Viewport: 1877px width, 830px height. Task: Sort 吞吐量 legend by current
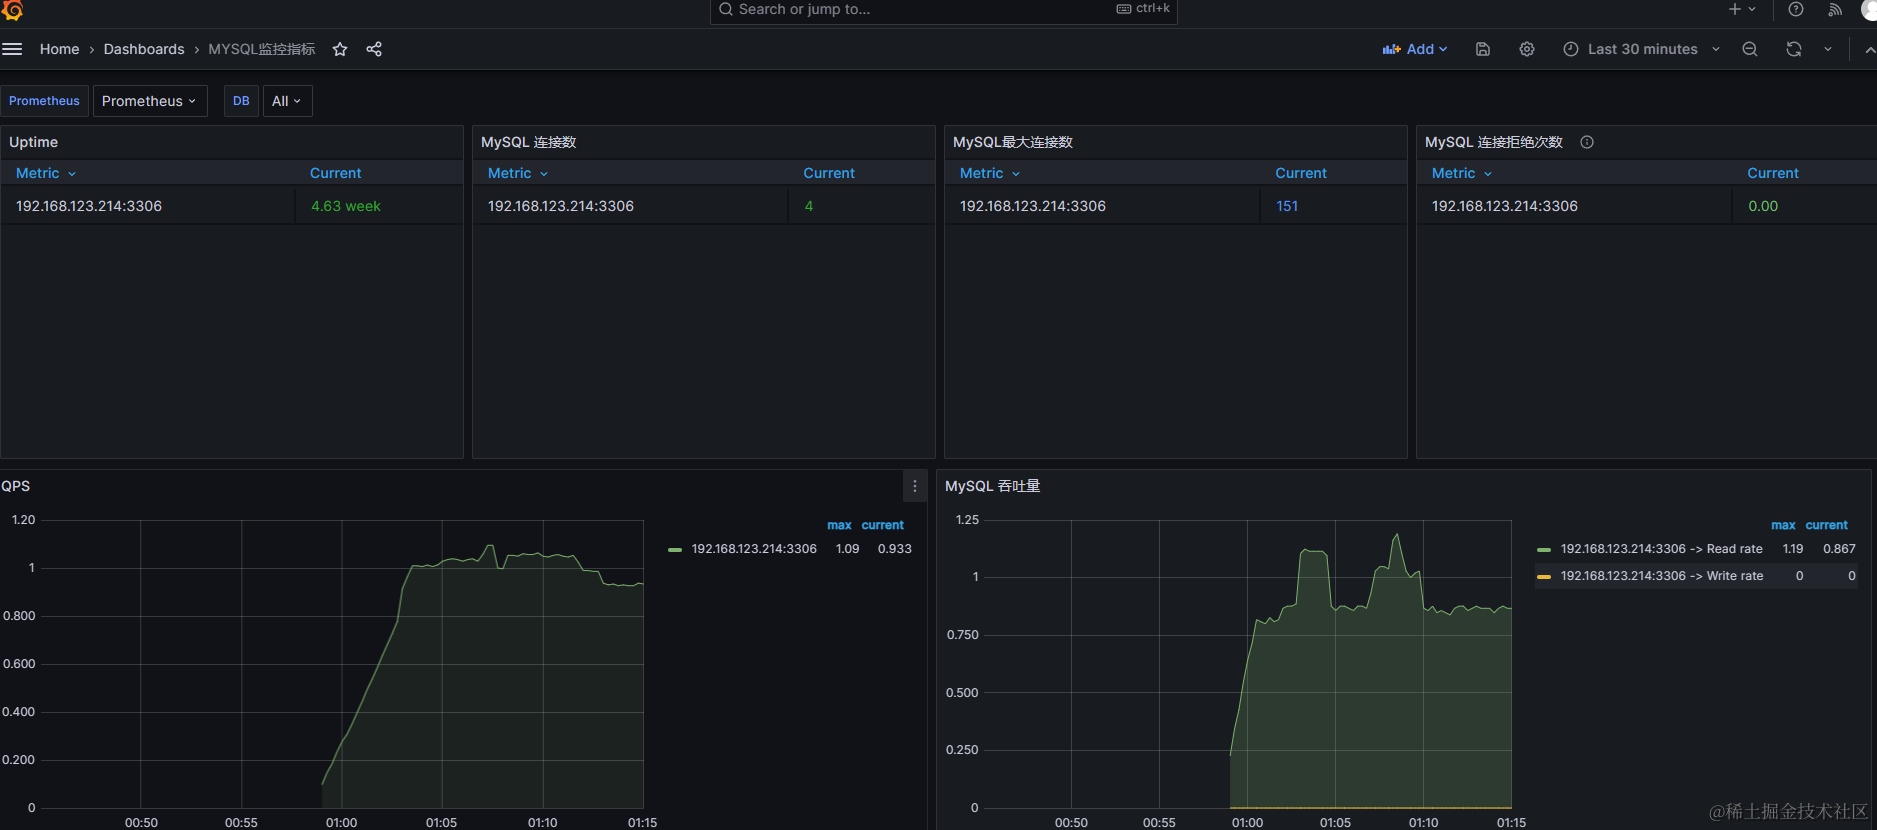(x=1827, y=525)
